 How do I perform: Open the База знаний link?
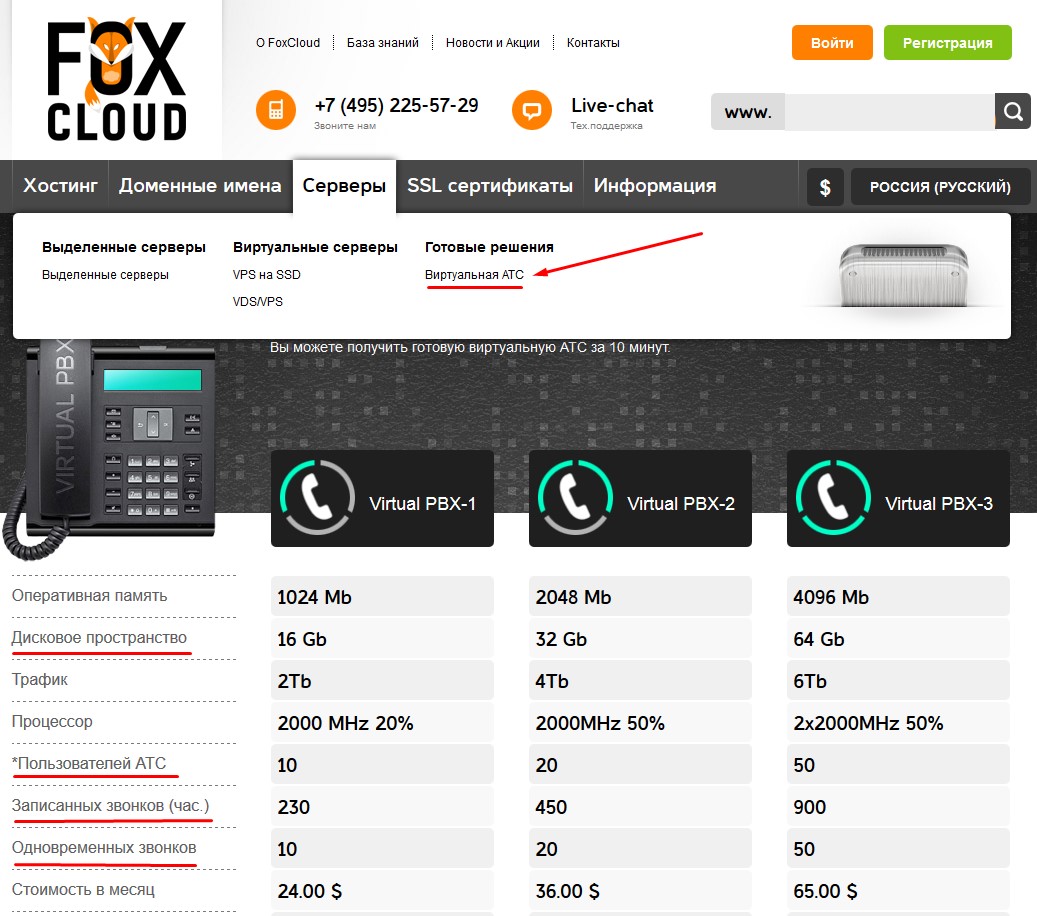point(383,43)
